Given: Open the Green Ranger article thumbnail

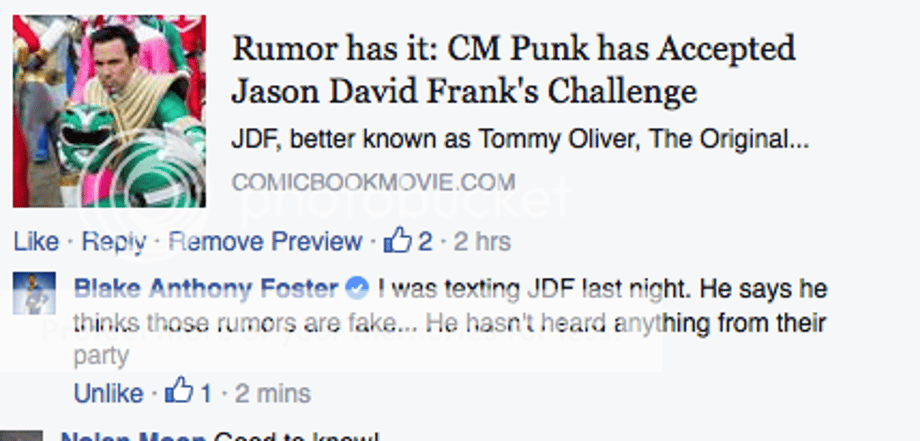Looking at the screenshot, I should coord(108,111).
